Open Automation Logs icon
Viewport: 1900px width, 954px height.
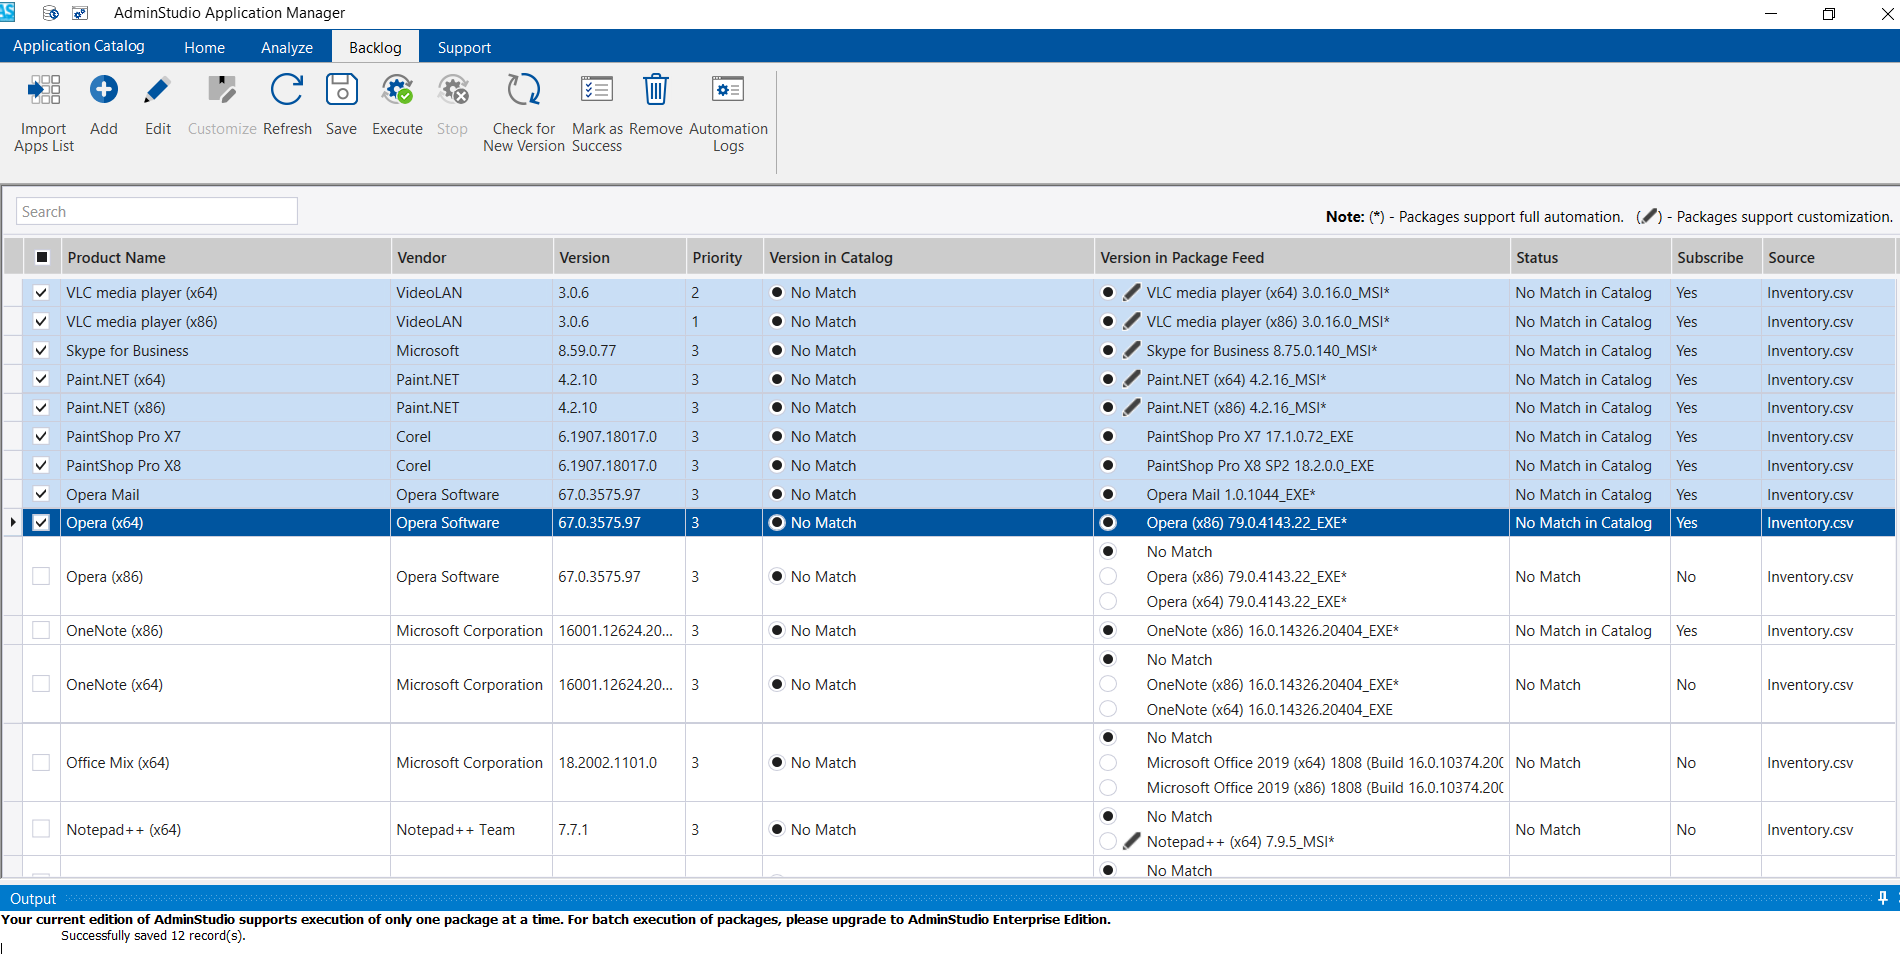(728, 90)
